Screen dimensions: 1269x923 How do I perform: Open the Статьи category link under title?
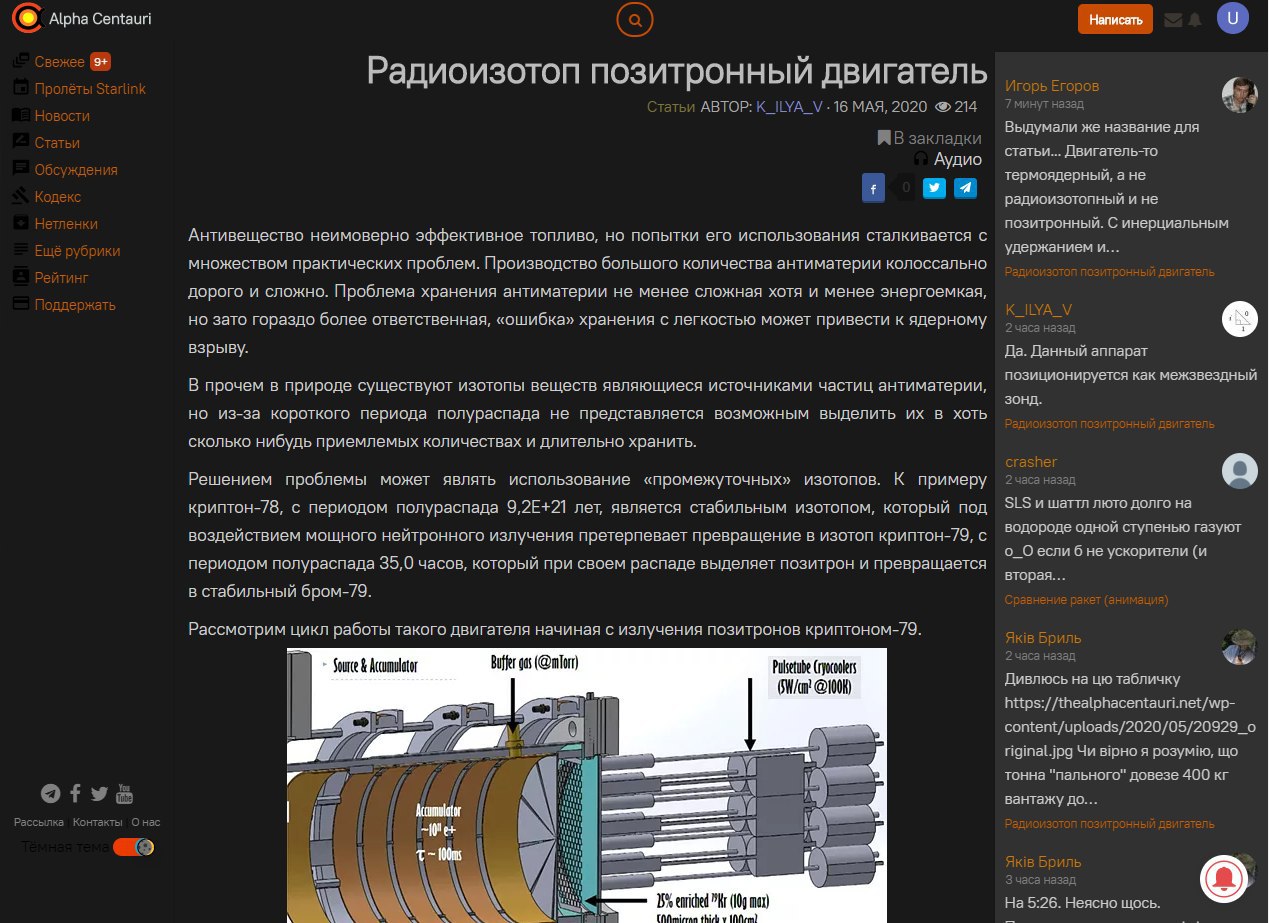[x=671, y=107]
